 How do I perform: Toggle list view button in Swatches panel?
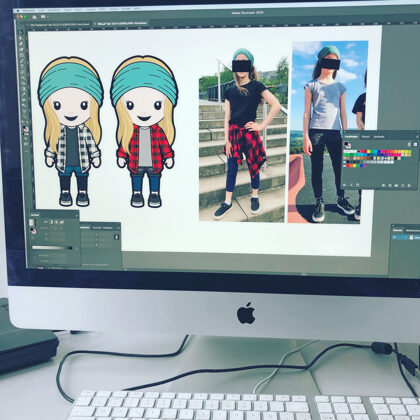409,144
